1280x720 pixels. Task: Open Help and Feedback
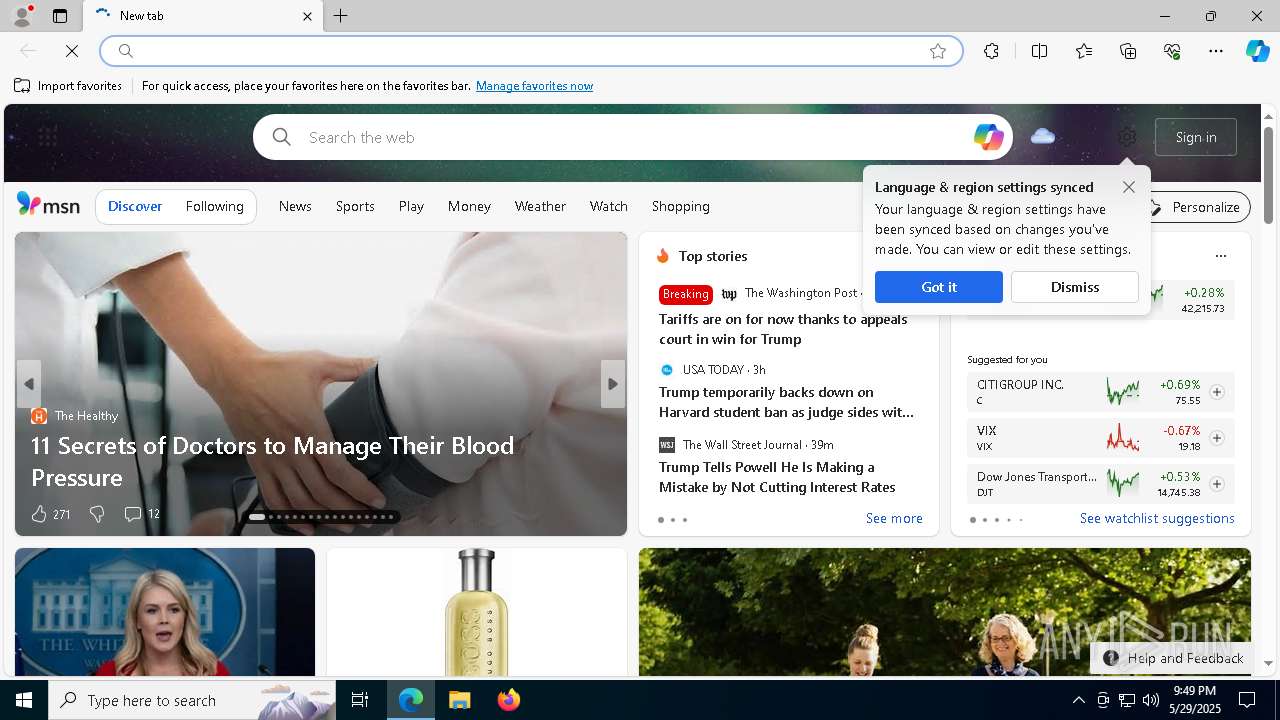1173,658
